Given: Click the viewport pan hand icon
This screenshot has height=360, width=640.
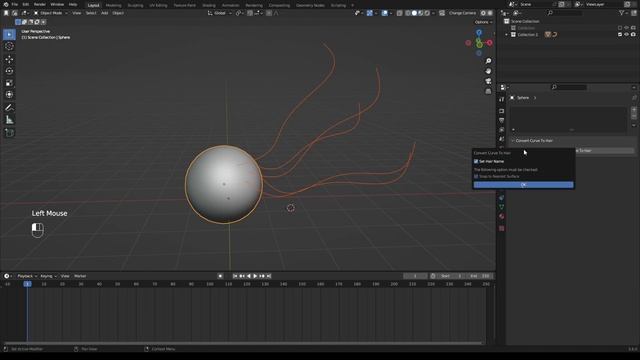Looking at the screenshot, I should (x=488, y=71).
